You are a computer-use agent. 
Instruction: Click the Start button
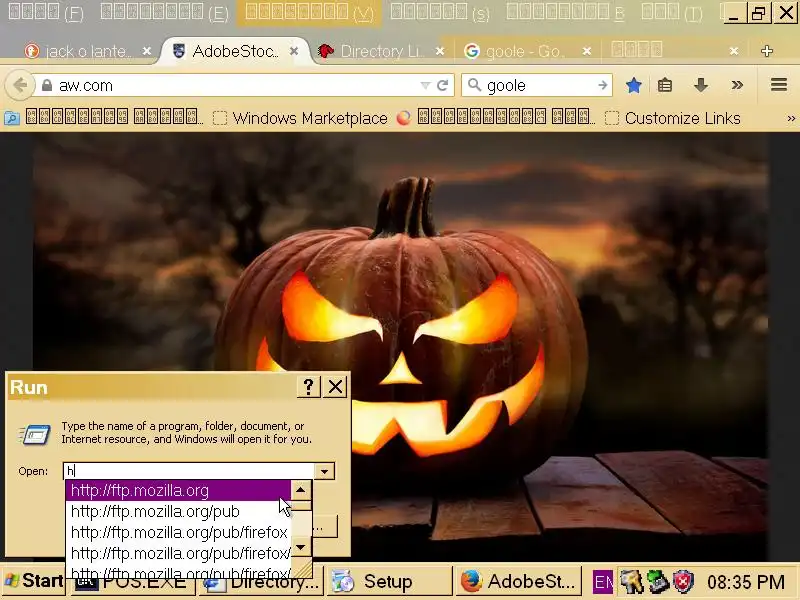click(34, 581)
